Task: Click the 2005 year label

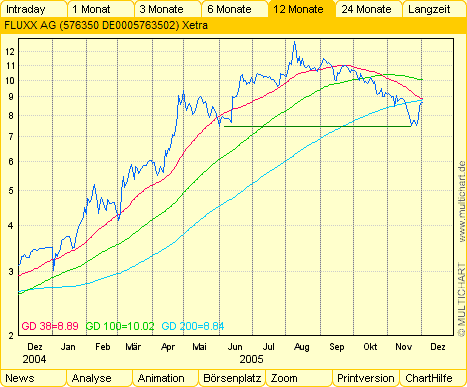Action: pyautogui.click(x=251, y=359)
